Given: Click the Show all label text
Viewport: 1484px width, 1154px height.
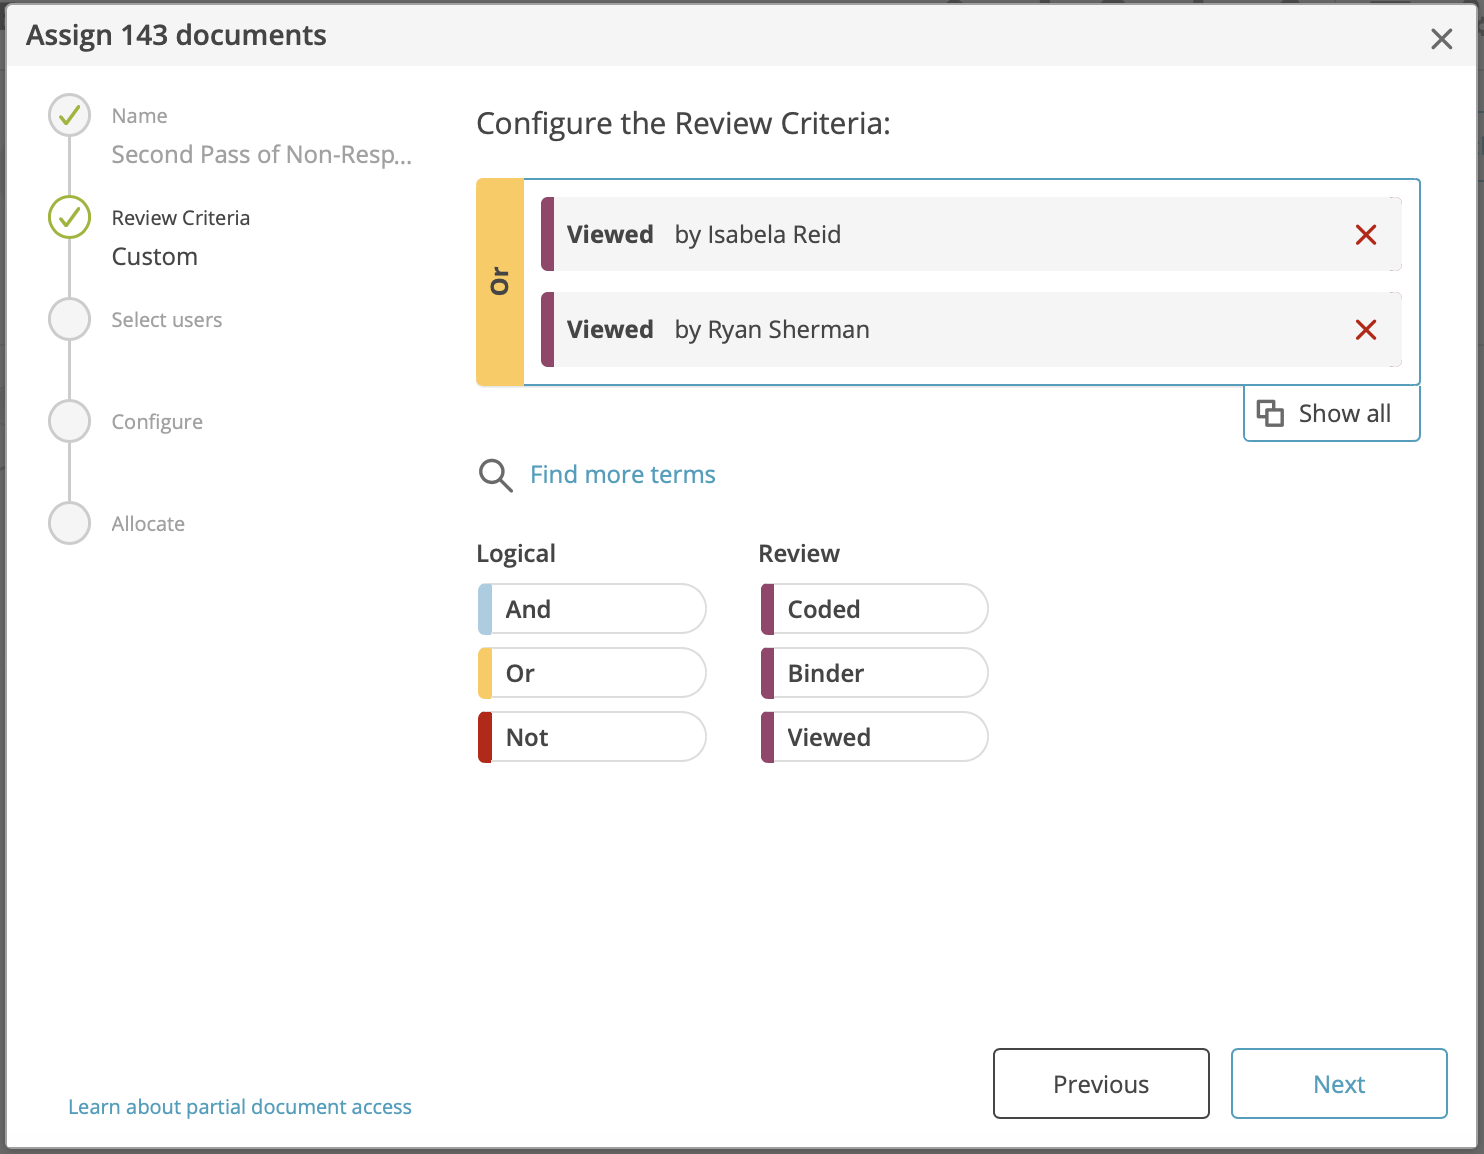Looking at the screenshot, I should [x=1345, y=414].
